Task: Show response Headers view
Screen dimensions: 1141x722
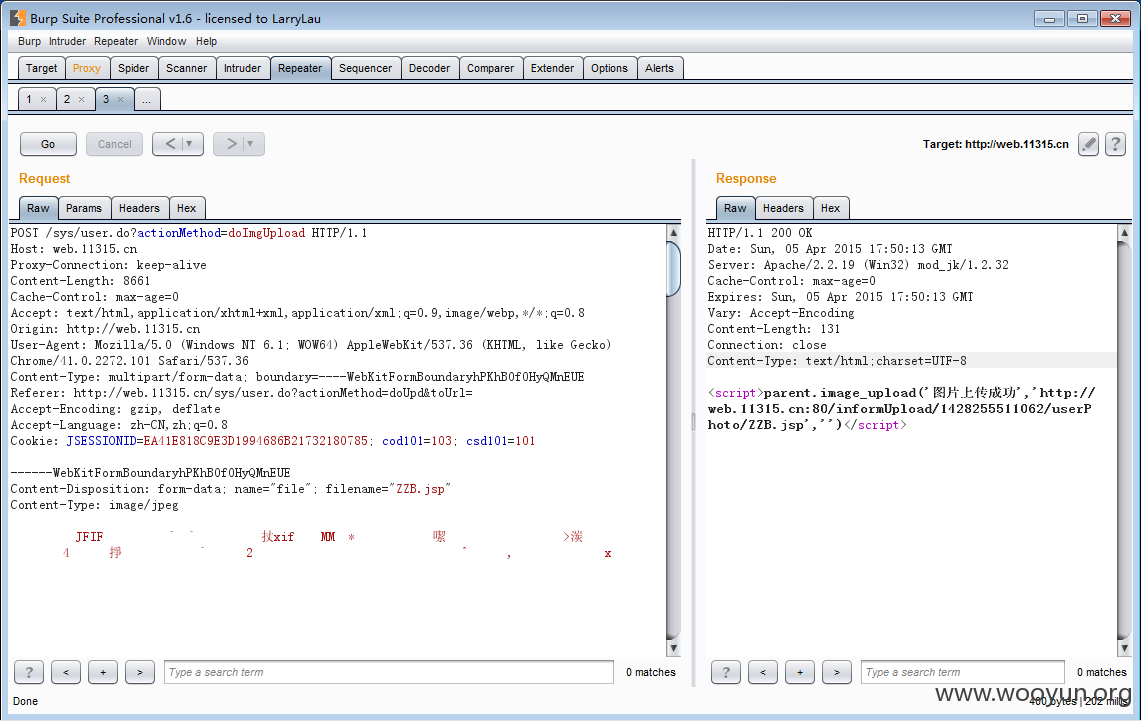Action: click(783, 208)
